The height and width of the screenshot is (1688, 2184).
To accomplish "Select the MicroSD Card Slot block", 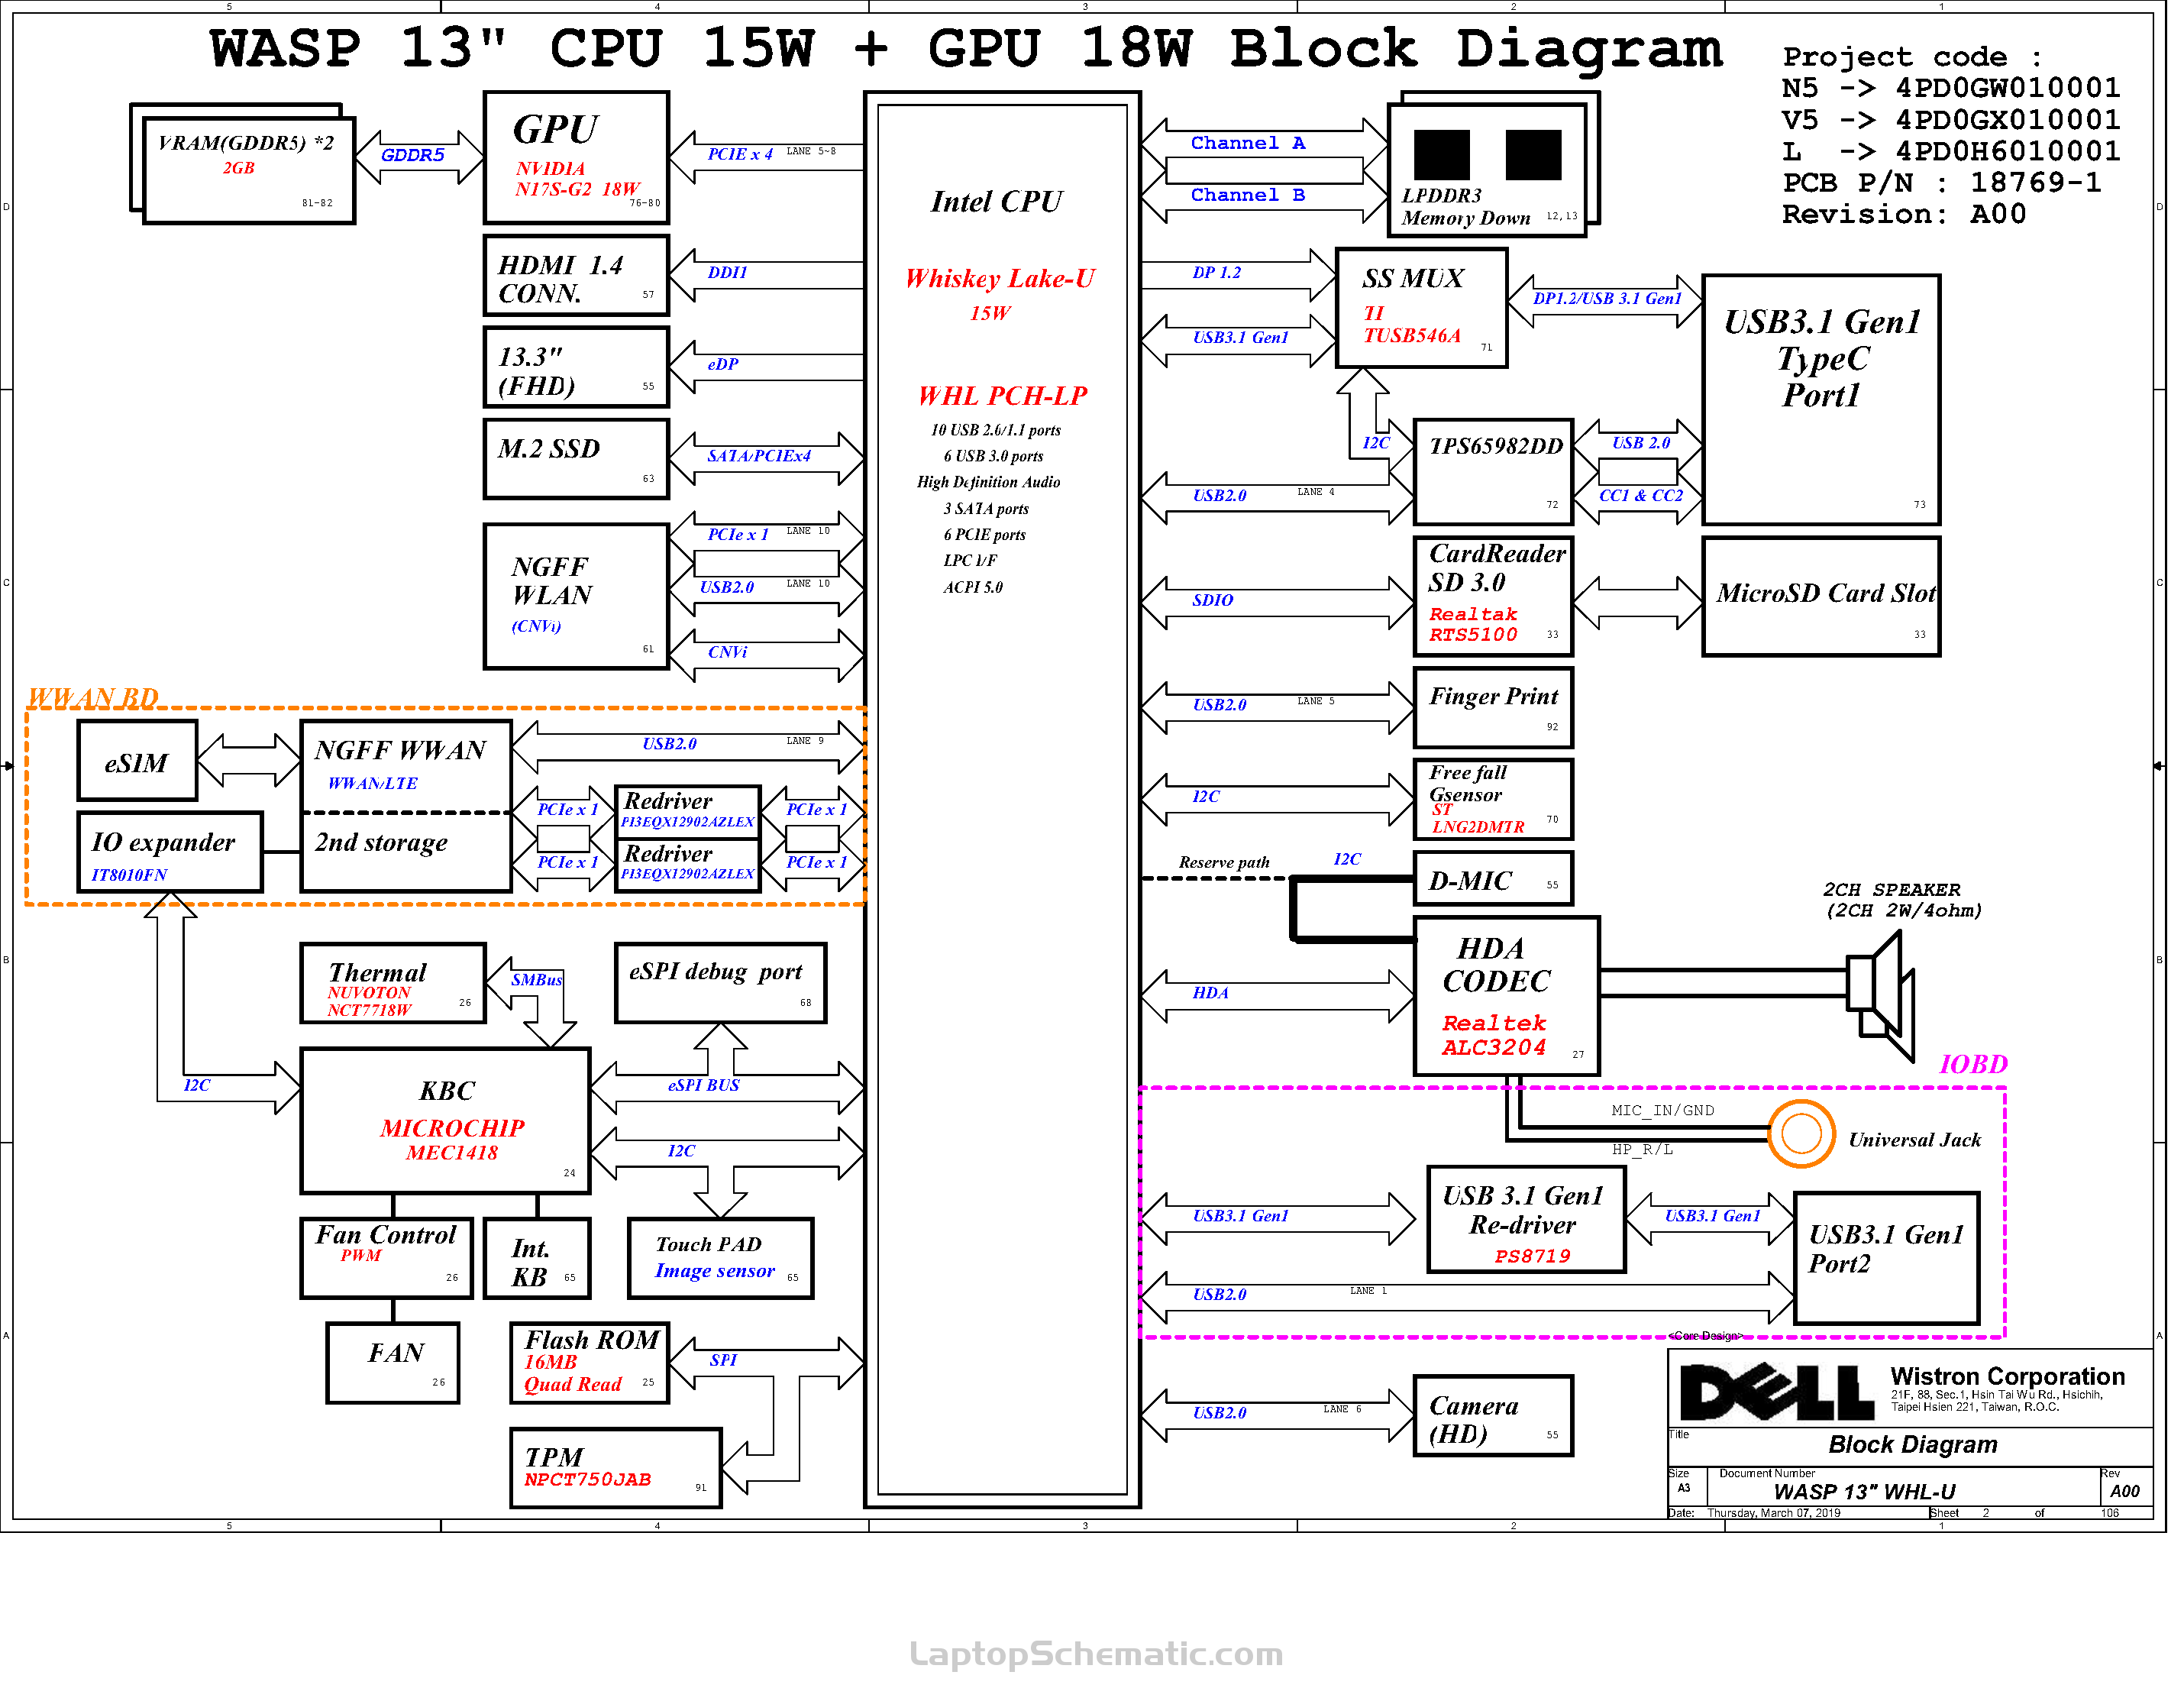I will tap(1822, 597).
